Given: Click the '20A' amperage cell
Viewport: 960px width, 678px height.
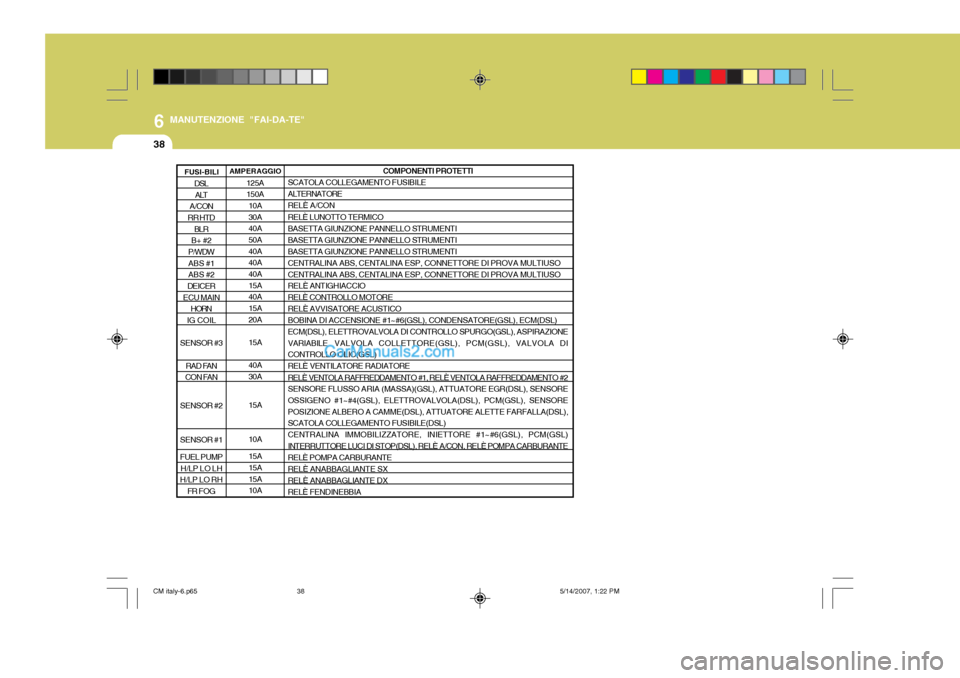Looking at the screenshot, I should (255, 320).
